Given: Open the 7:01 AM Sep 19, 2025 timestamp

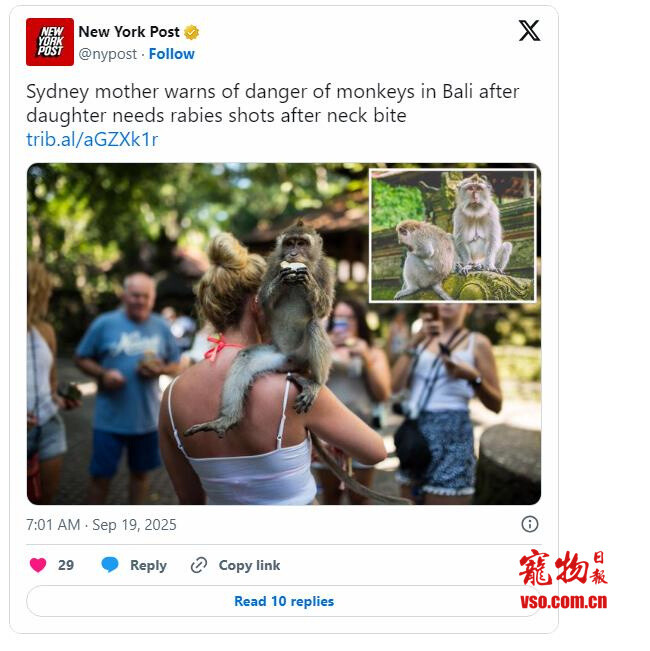Looking at the screenshot, I should coord(101,525).
